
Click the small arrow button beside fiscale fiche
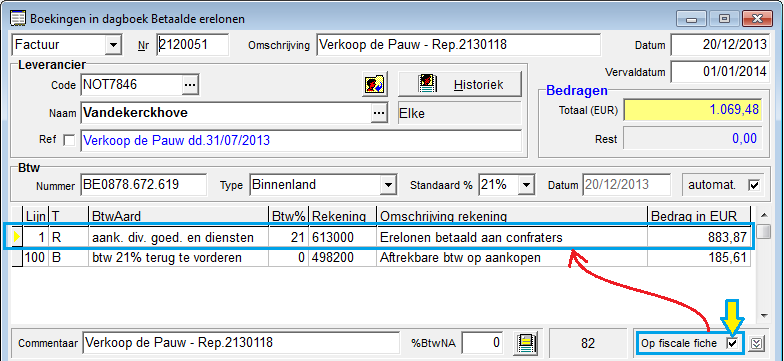(758, 343)
